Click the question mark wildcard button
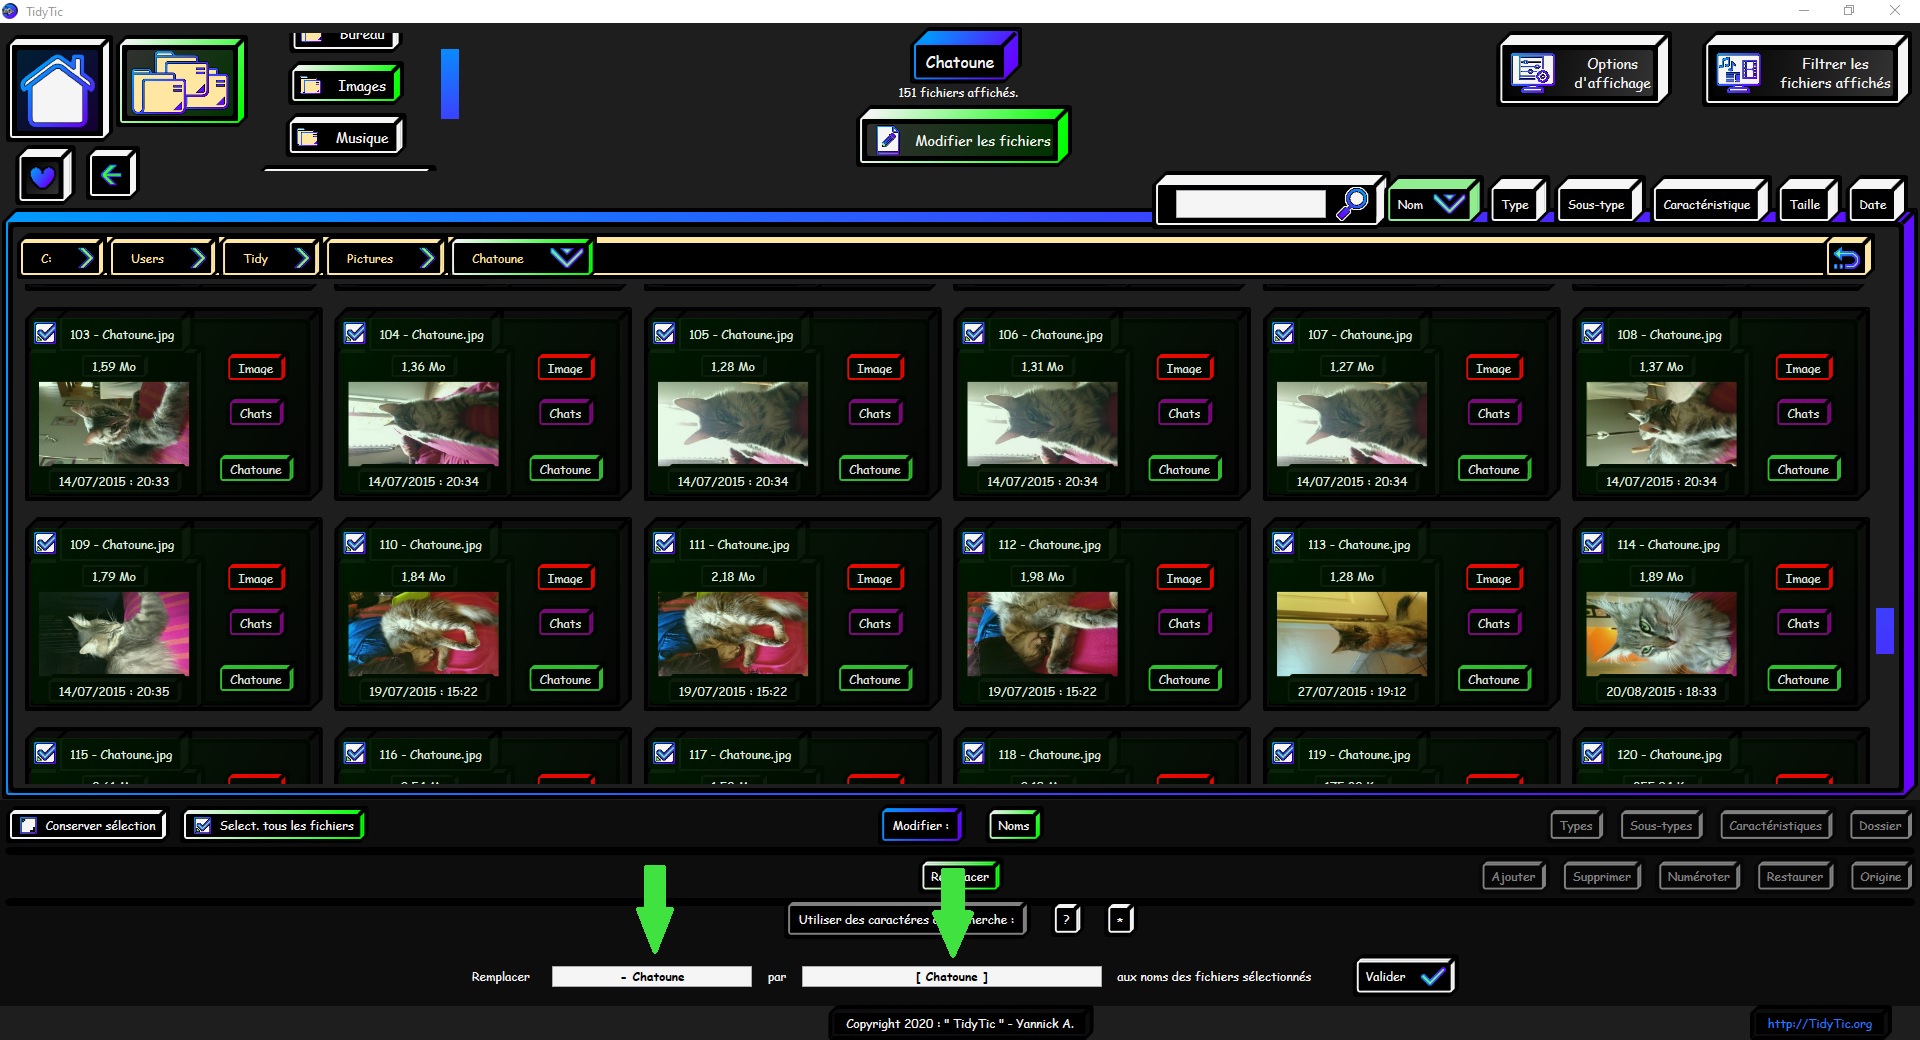1920x1040 pixels. [x=1067, y=919]
